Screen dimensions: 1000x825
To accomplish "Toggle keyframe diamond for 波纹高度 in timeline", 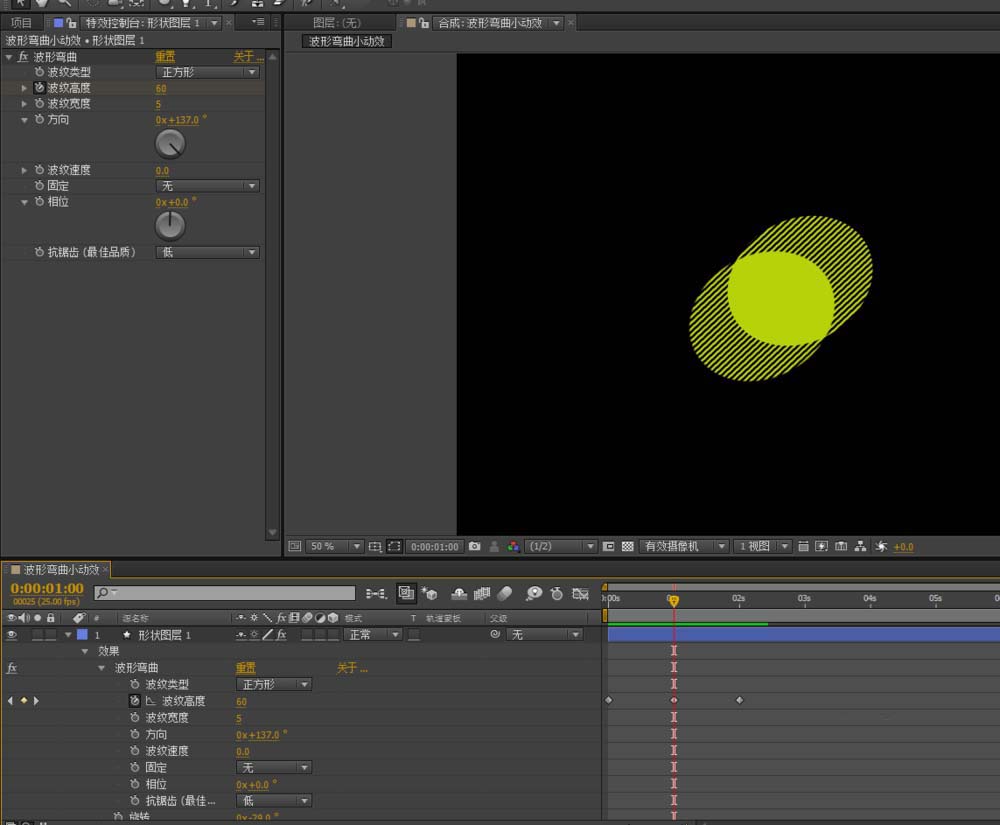I will [23, 701].
